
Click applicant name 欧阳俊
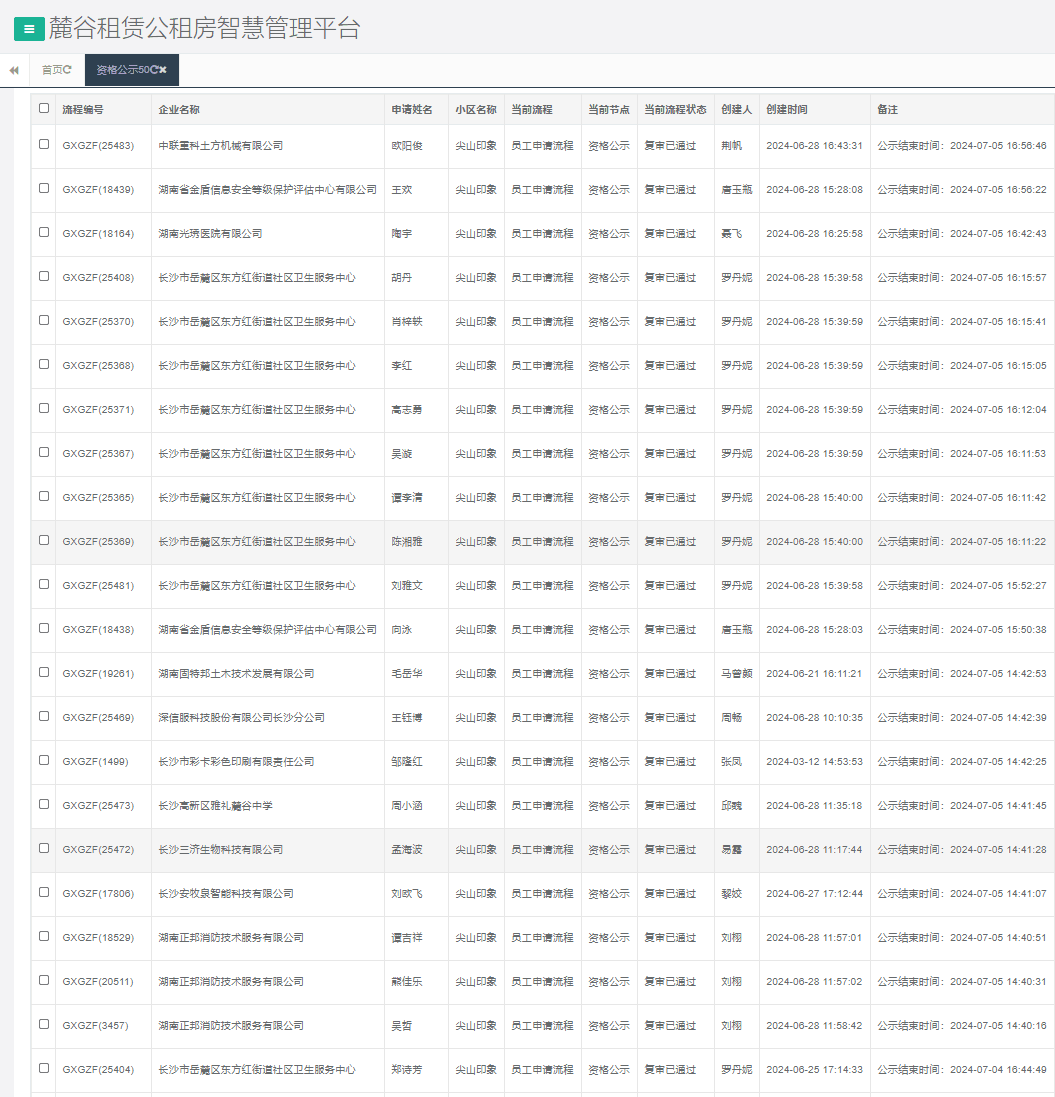406,145
